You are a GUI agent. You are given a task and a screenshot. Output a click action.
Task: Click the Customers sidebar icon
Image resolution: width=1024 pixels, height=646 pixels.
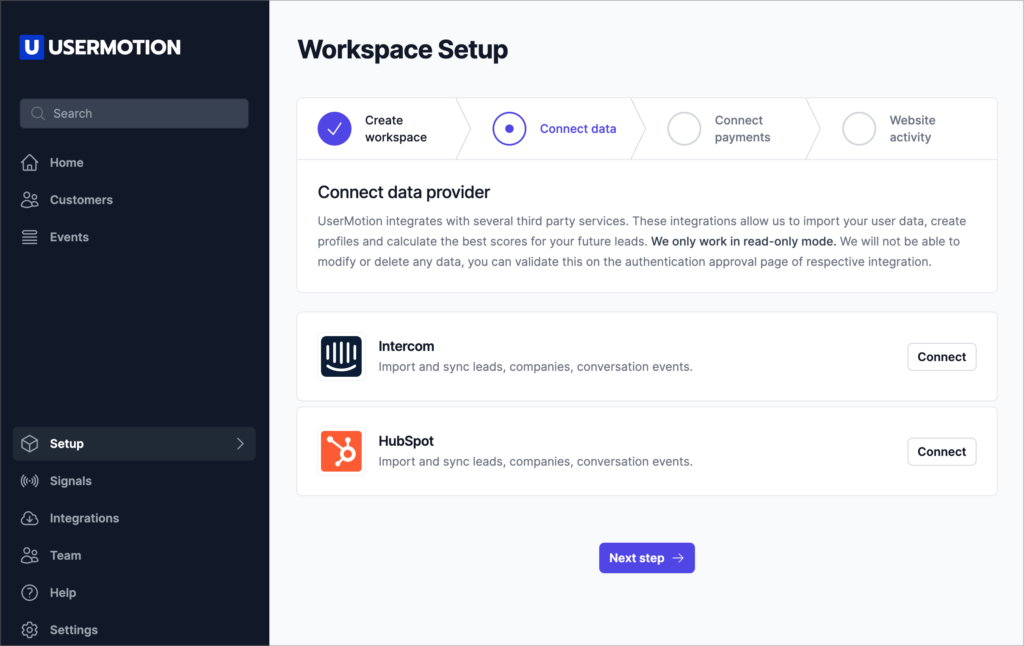coord(30,199)
